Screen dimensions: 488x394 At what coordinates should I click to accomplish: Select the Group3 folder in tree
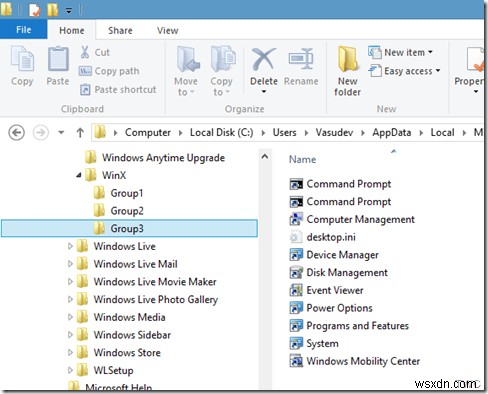(129, 228)
